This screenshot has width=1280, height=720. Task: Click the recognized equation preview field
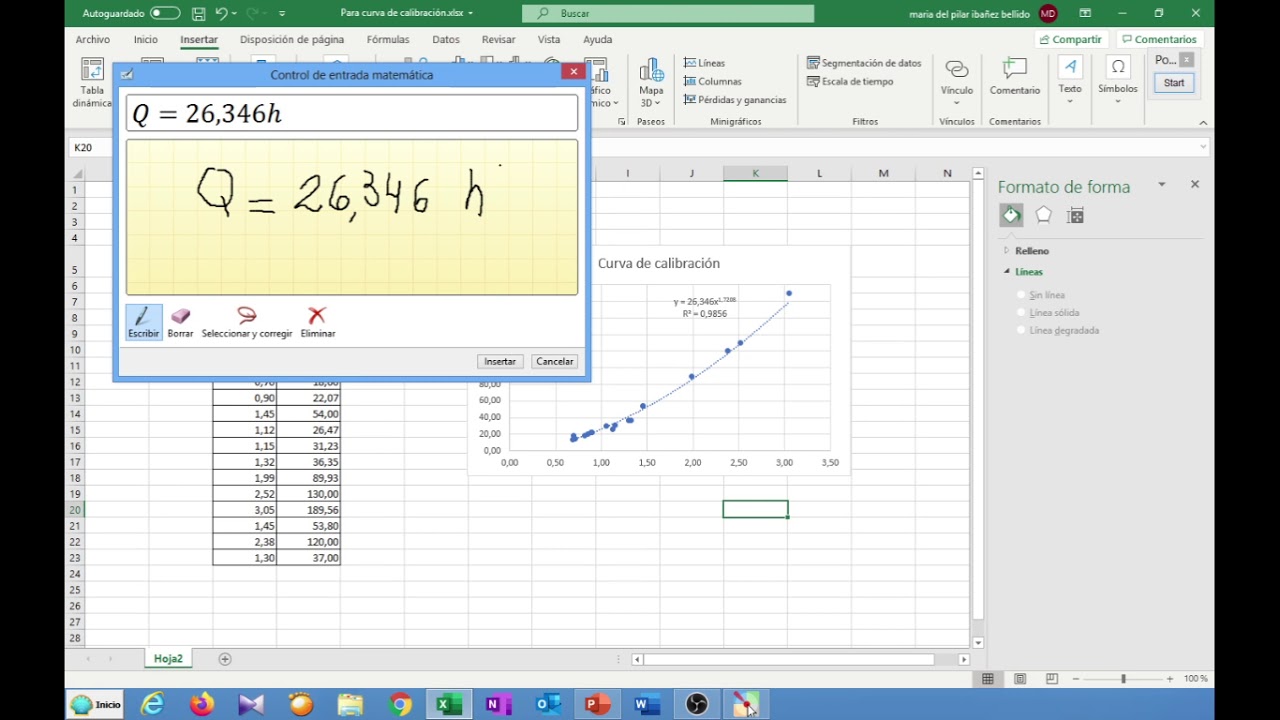[x=352, y=113]
